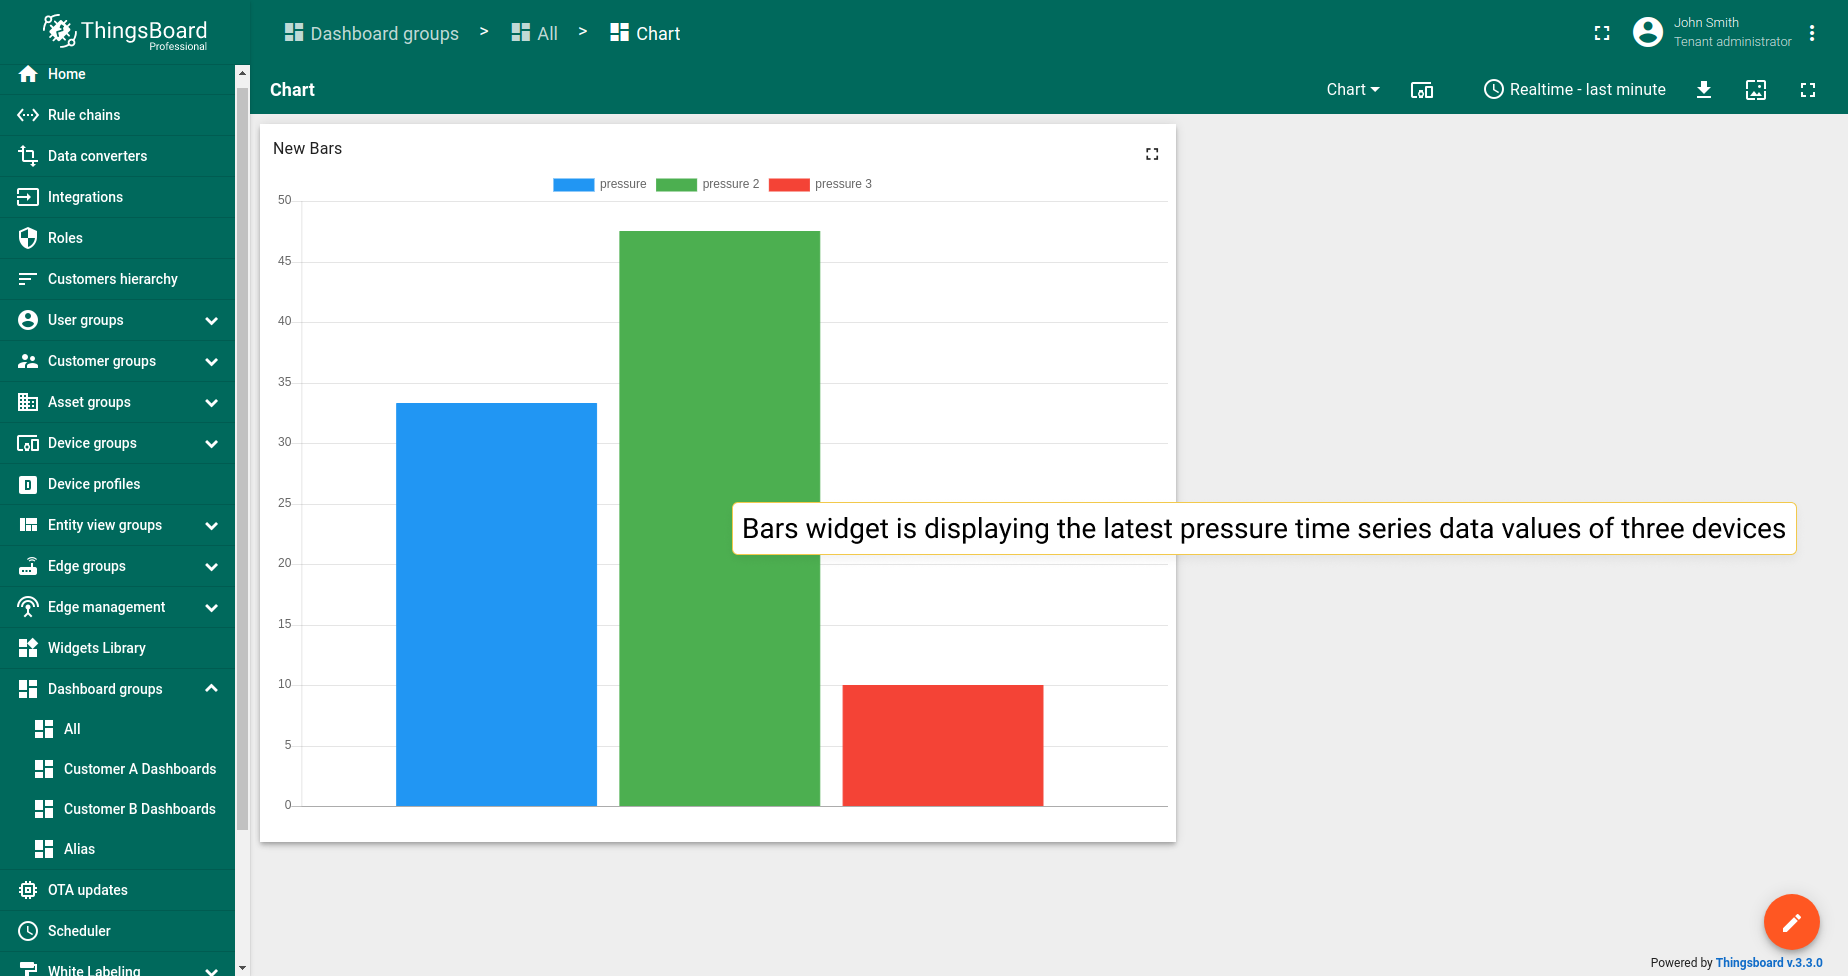Export dashboard using download icon
The width and height of the screenshot is (1848, 976).
point(1704,90)
